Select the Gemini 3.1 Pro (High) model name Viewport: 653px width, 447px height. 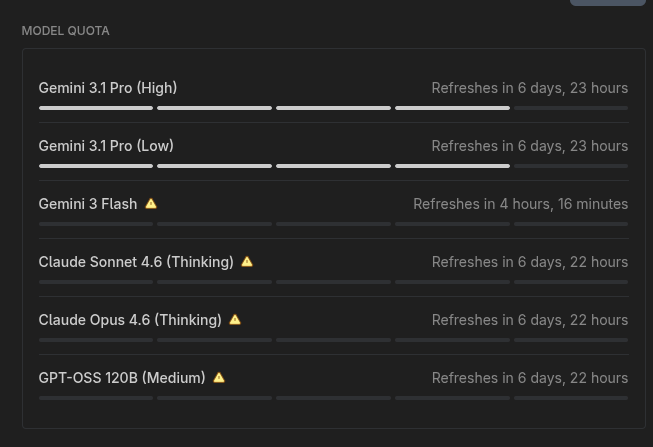(x=108, y=88)
